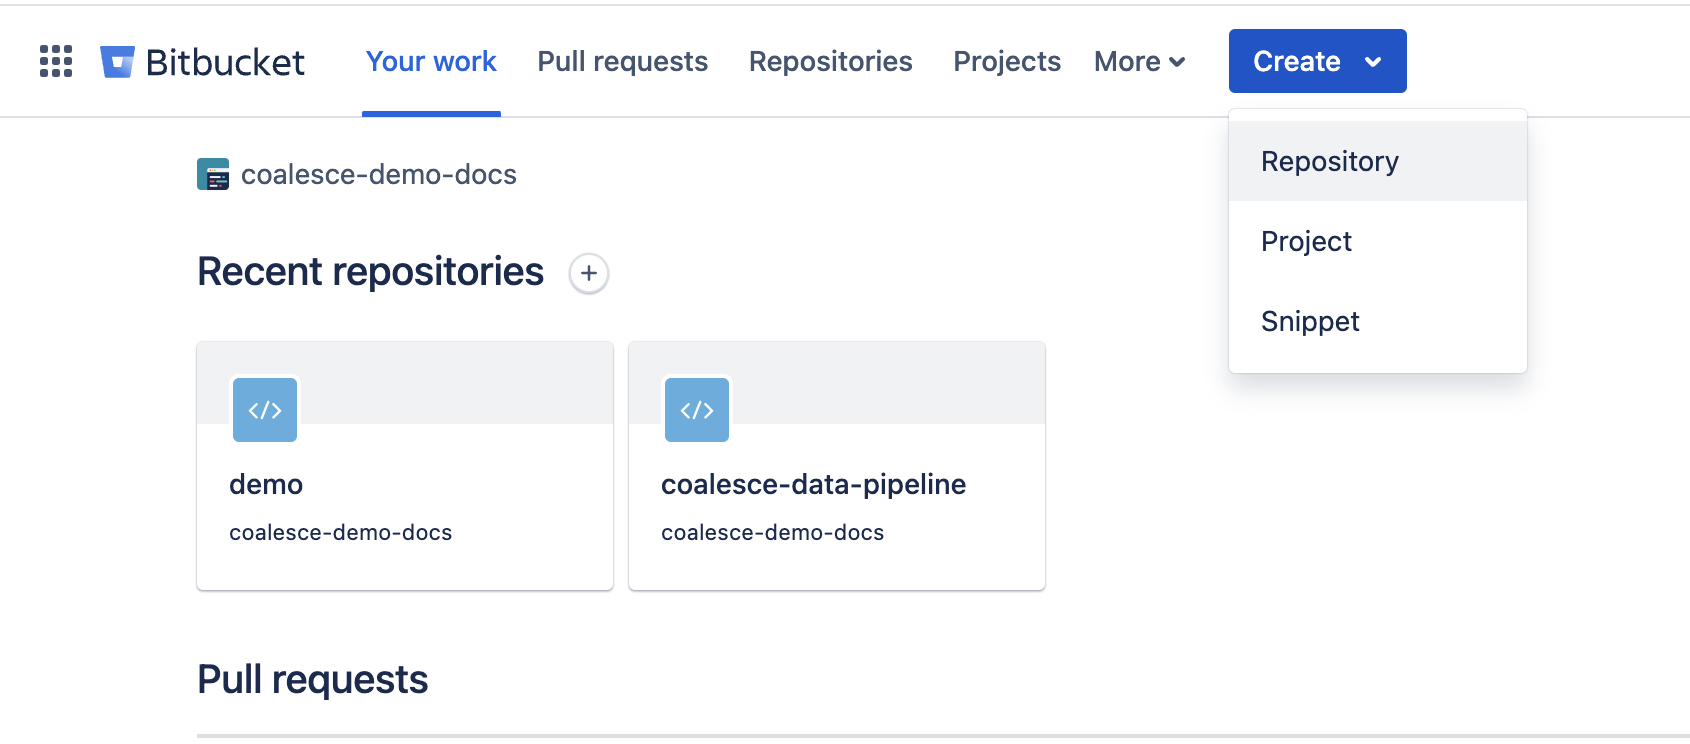The image size is (1690, 744).
Task: Switch to the Pull requests tab
Action: click(622, 61)
